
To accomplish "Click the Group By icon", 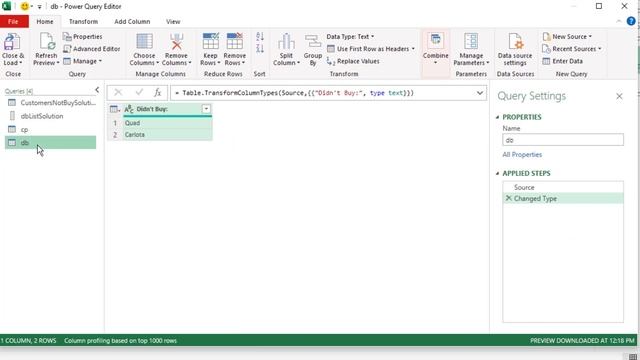I will (x=313, y=42).
